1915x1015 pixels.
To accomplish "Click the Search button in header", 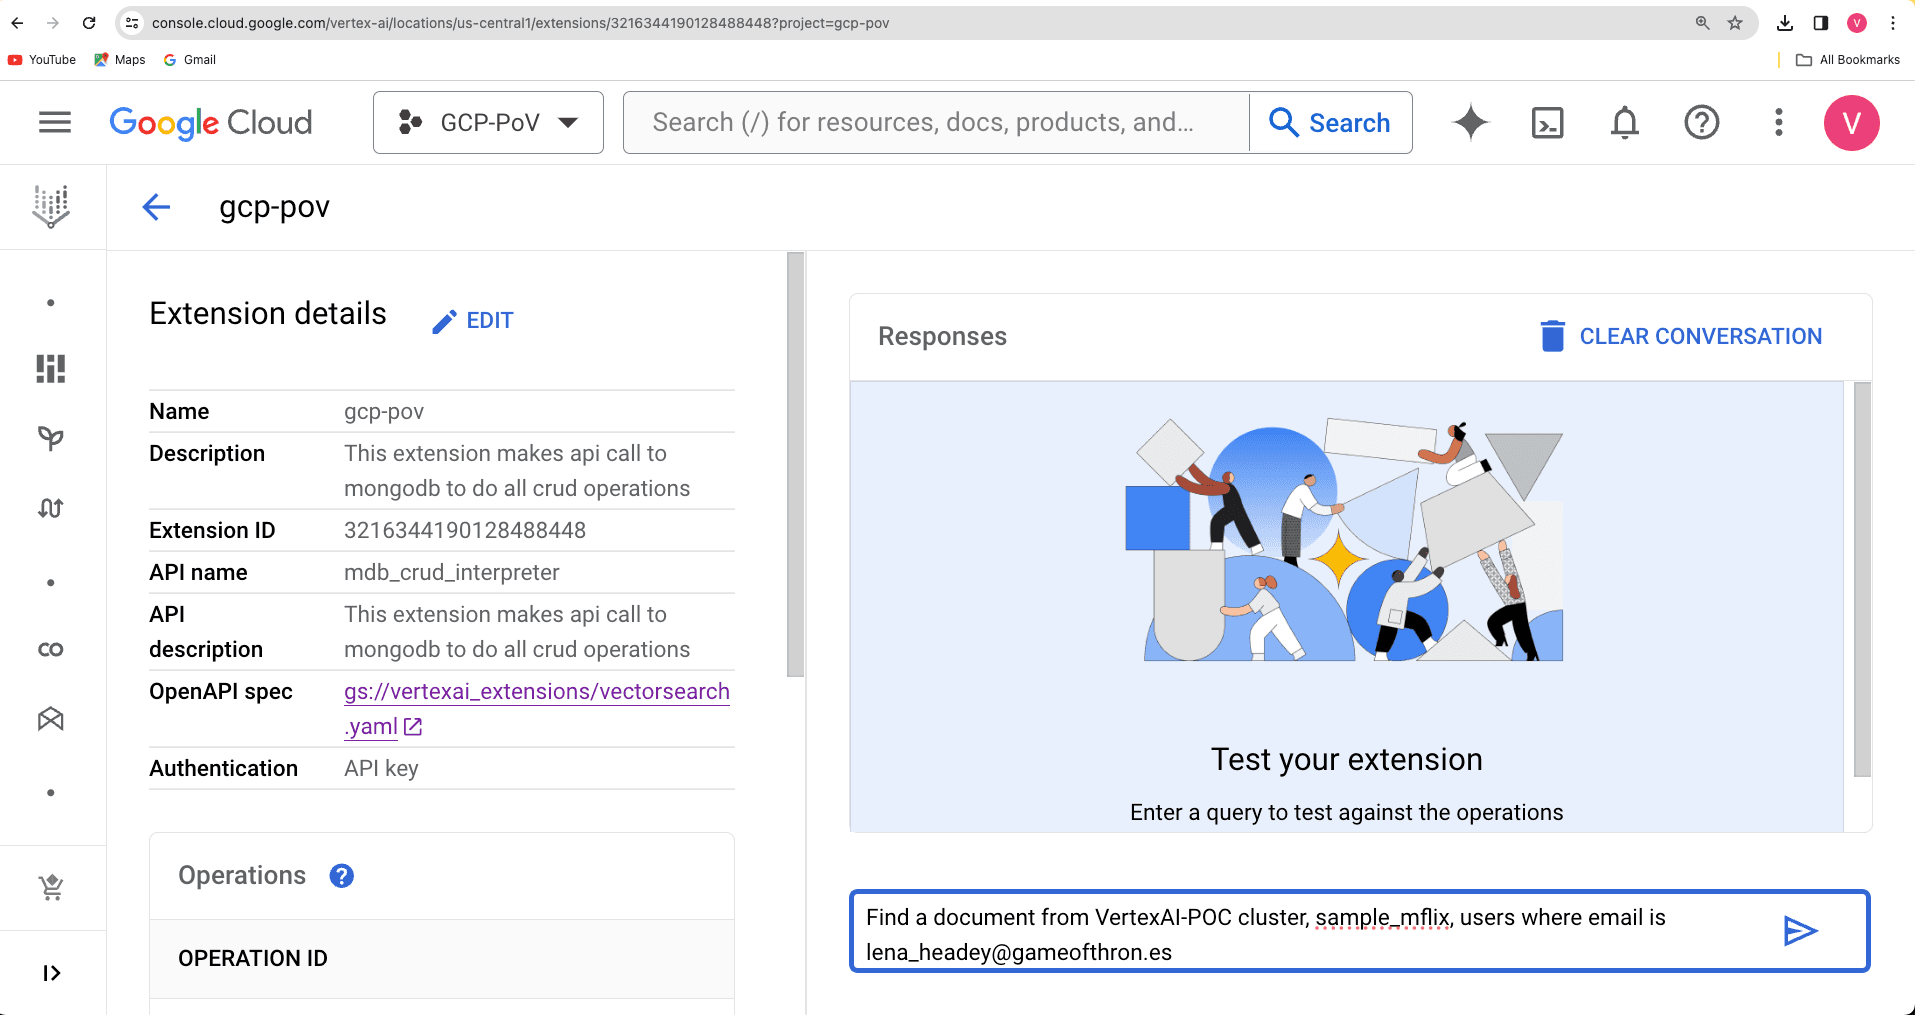I will tap(1330, 122).
